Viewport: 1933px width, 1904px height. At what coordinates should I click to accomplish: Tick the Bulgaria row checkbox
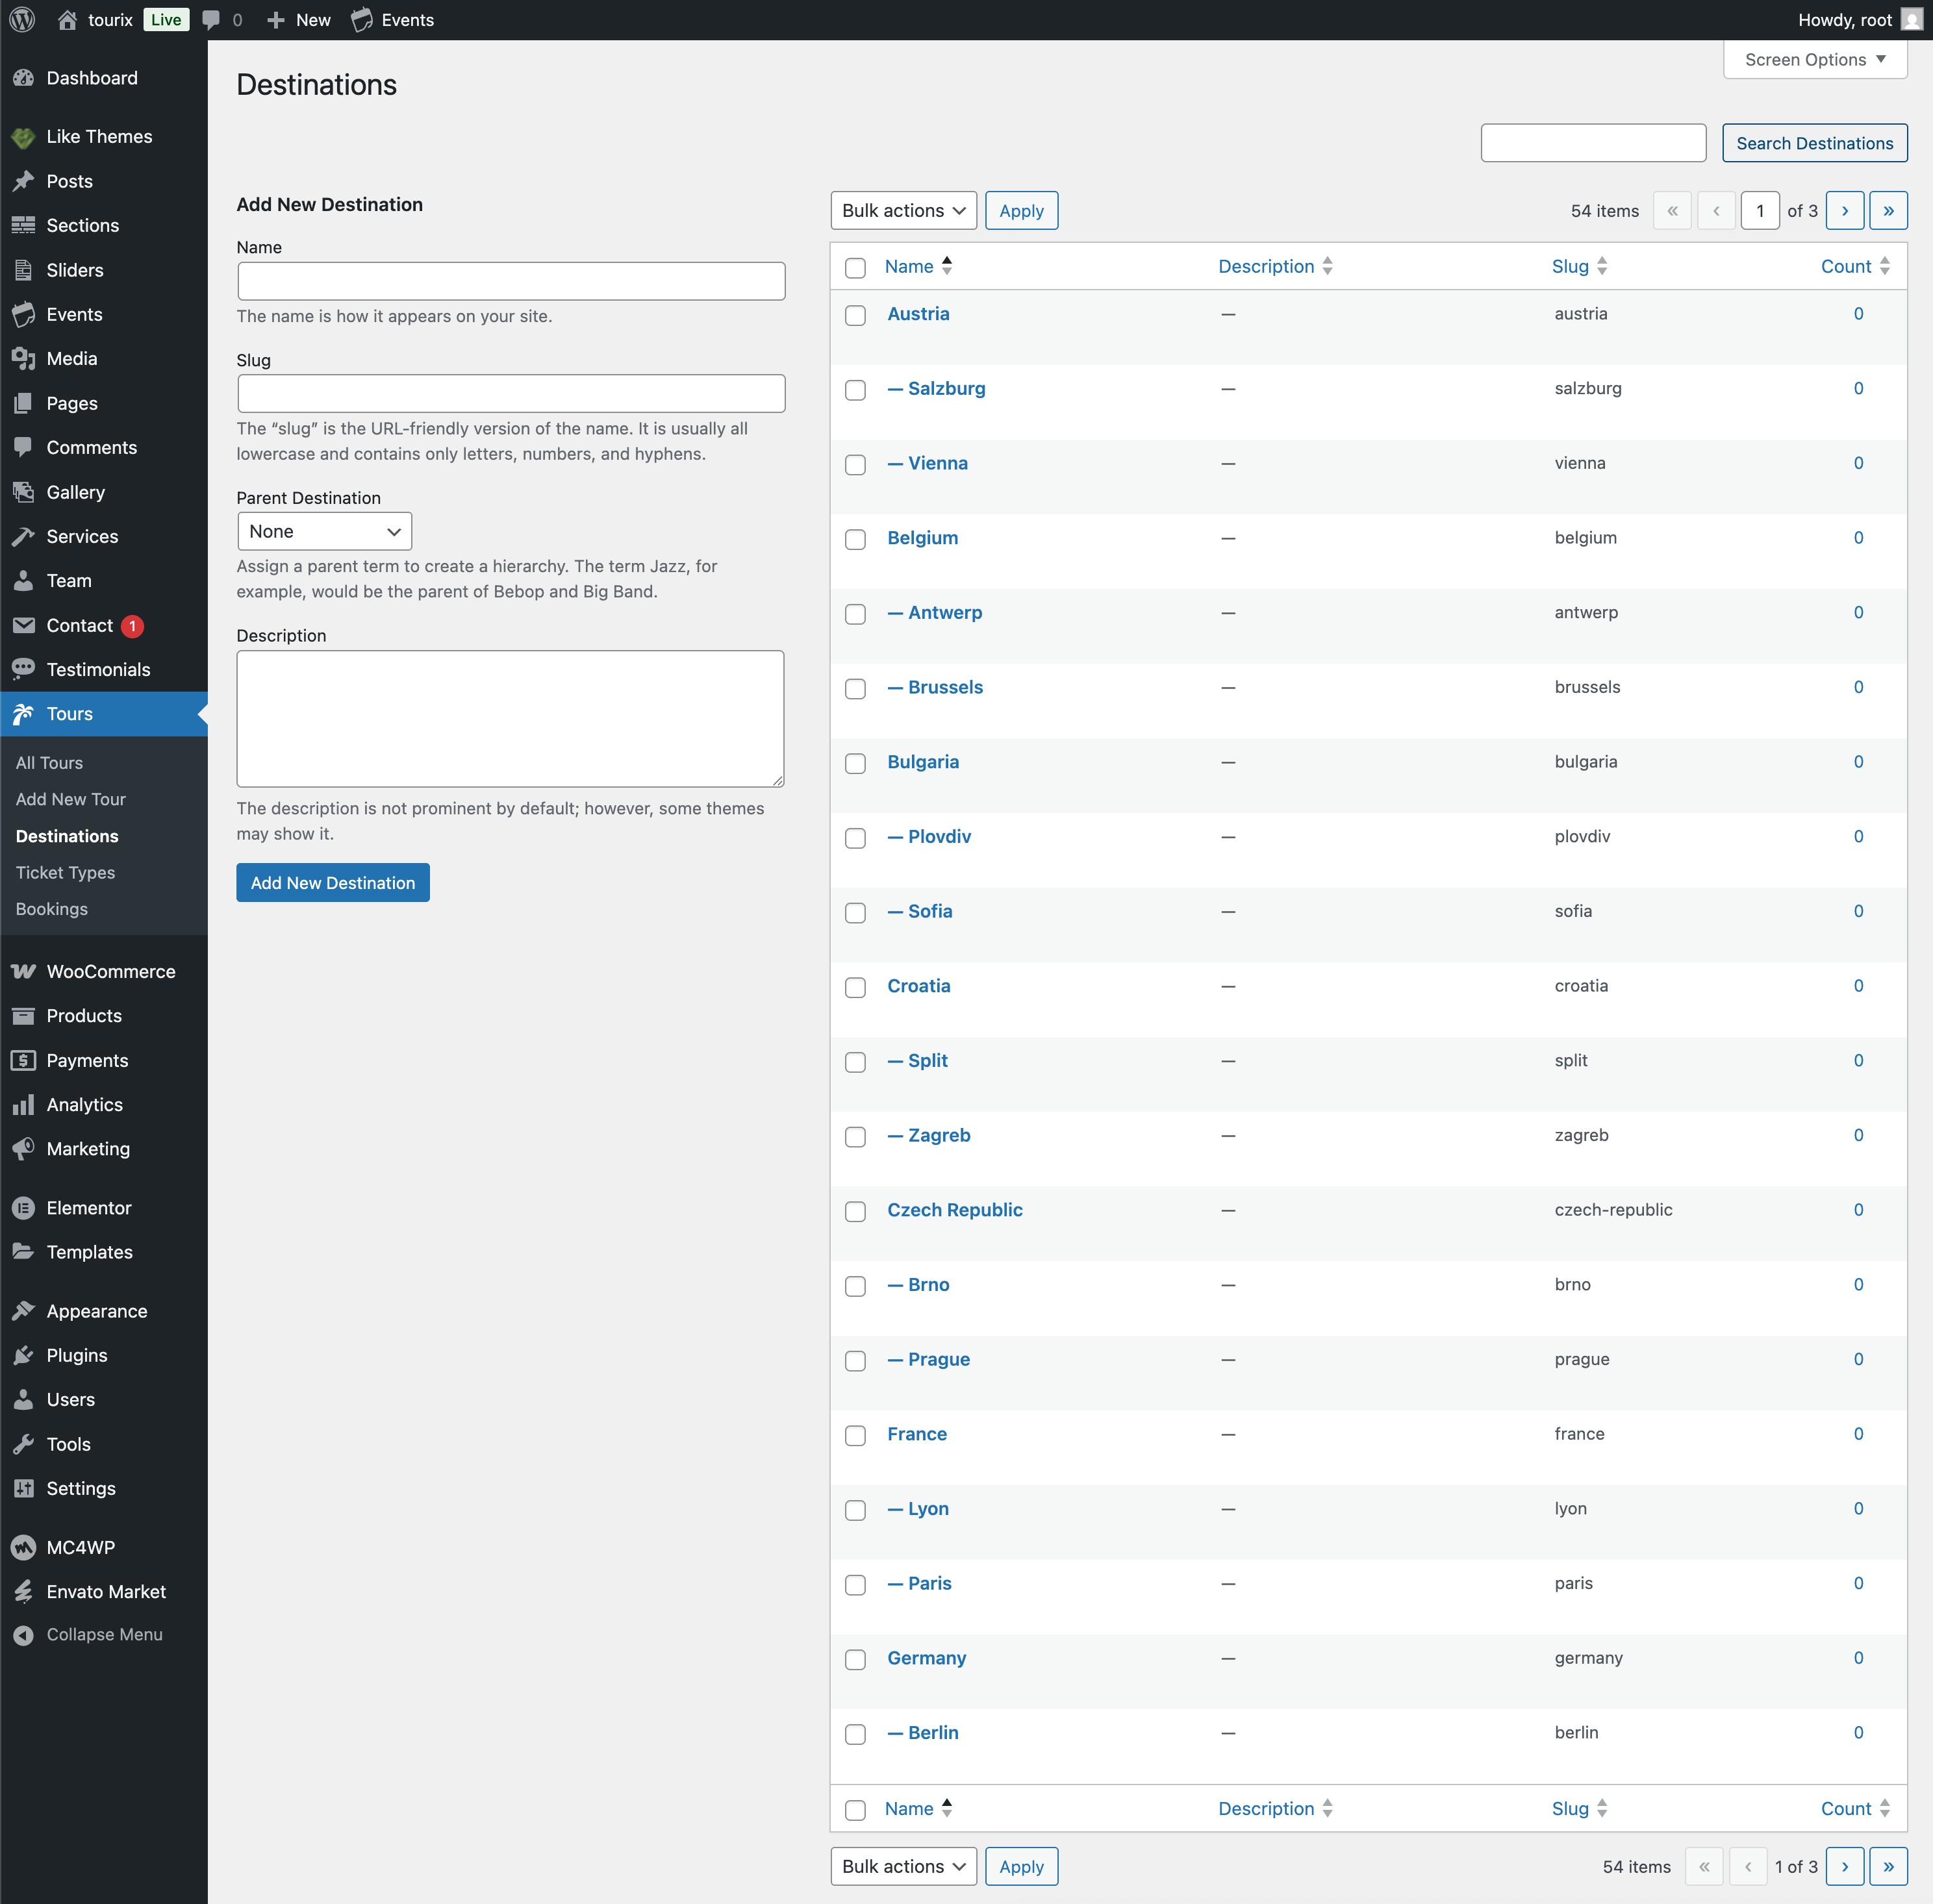tap(855, 763)
